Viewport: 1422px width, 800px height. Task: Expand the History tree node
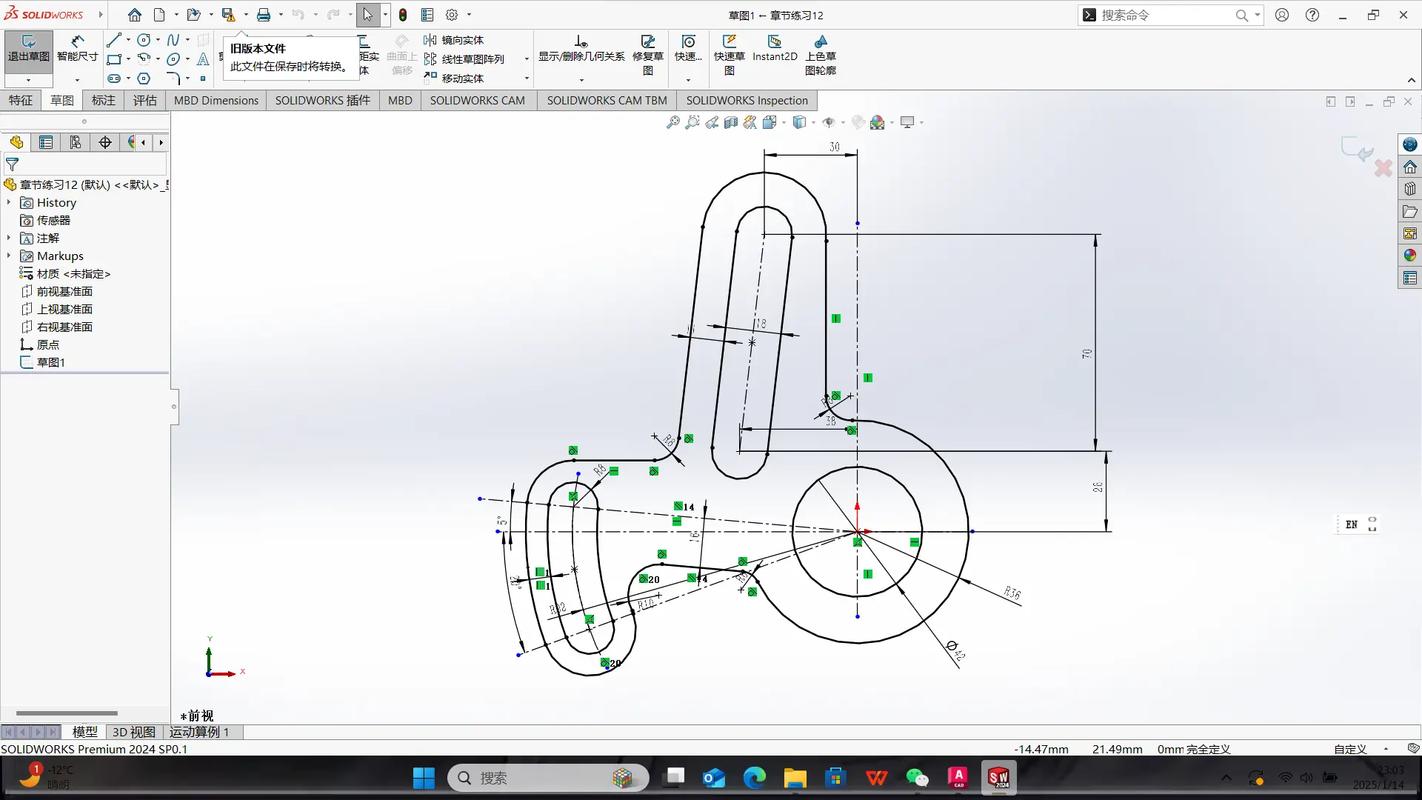click(9, 202)
